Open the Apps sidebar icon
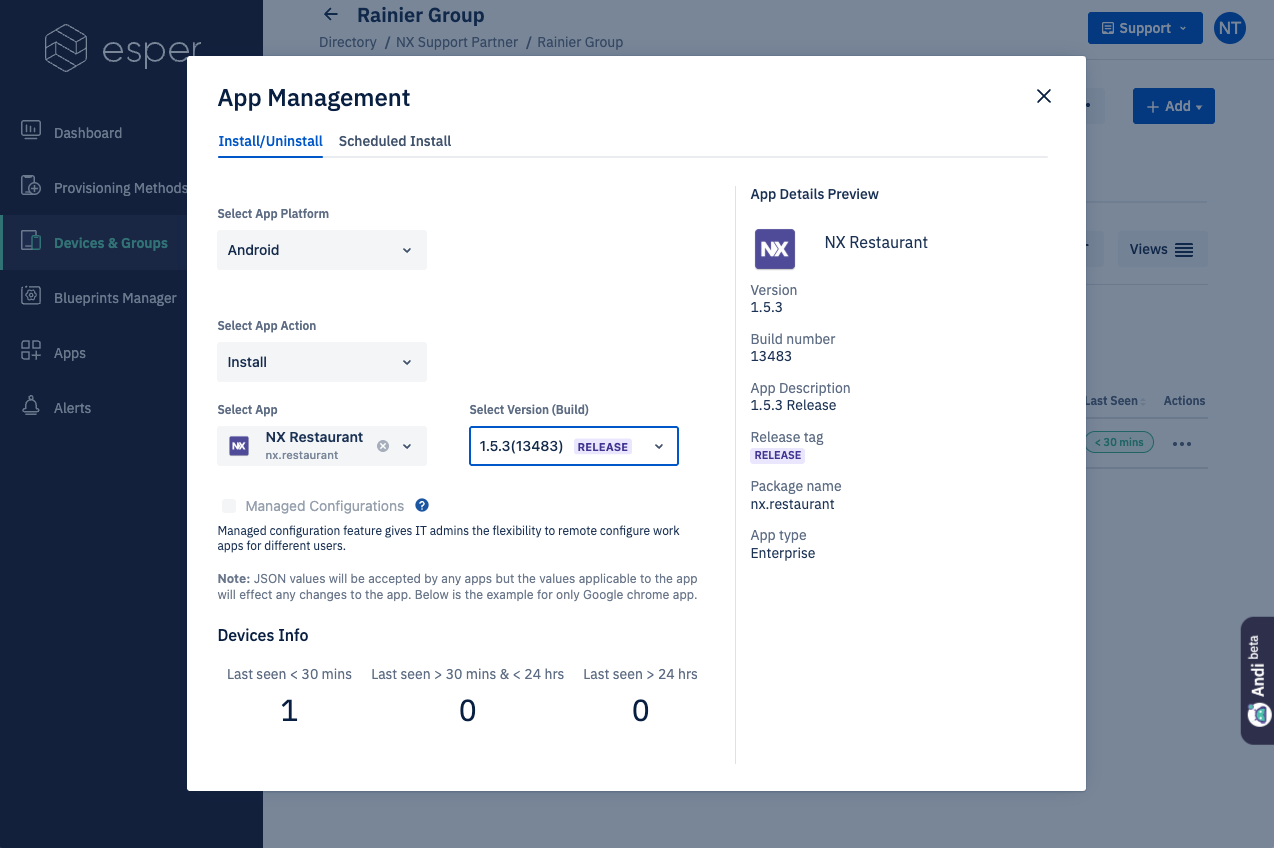This screenshot has height=848, width=1274. (x=31, y=352)
